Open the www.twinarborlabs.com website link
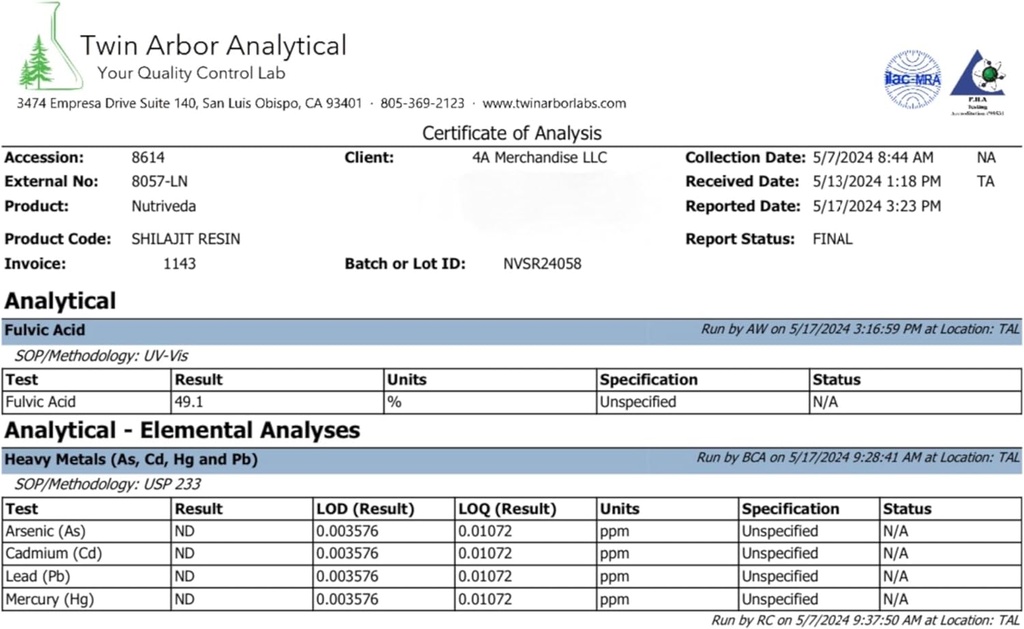The image size is (1024, 629). pyautogui.click(x=554, y=103)
